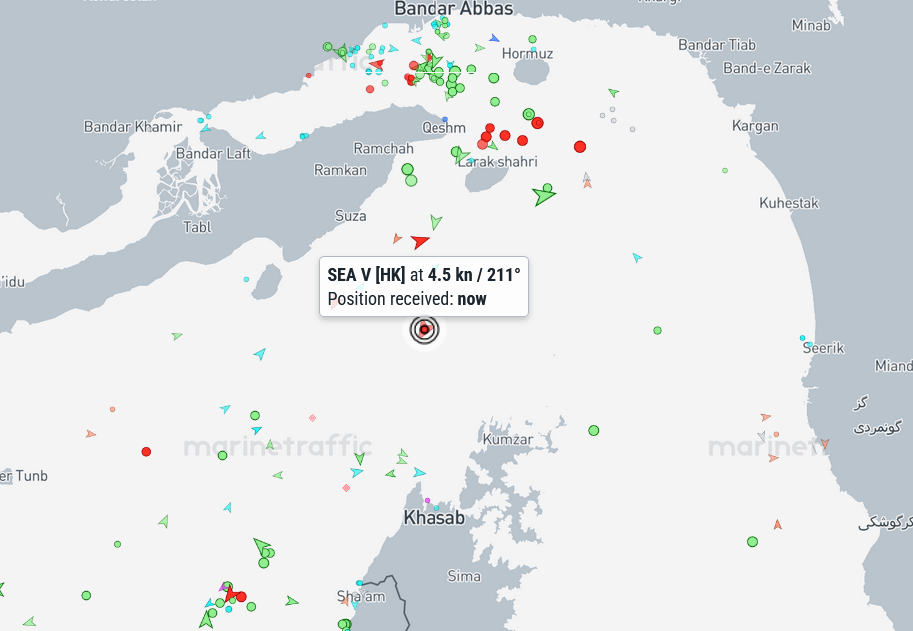Click the Sha'am label
913x631 pixels.
point(361,596)
